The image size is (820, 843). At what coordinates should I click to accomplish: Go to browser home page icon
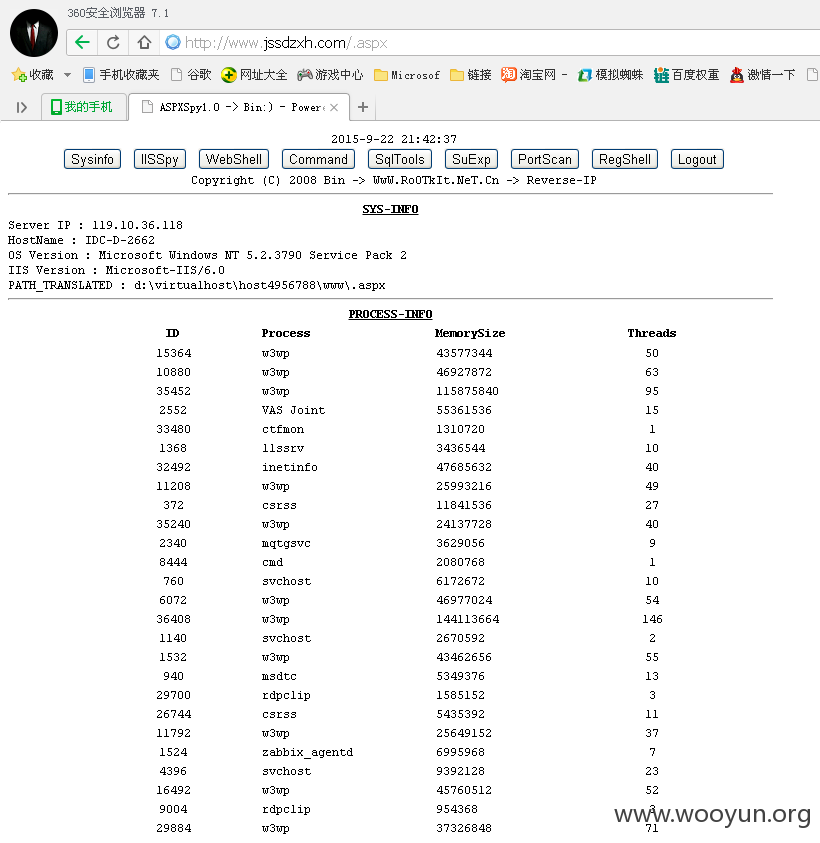[144, 42]
